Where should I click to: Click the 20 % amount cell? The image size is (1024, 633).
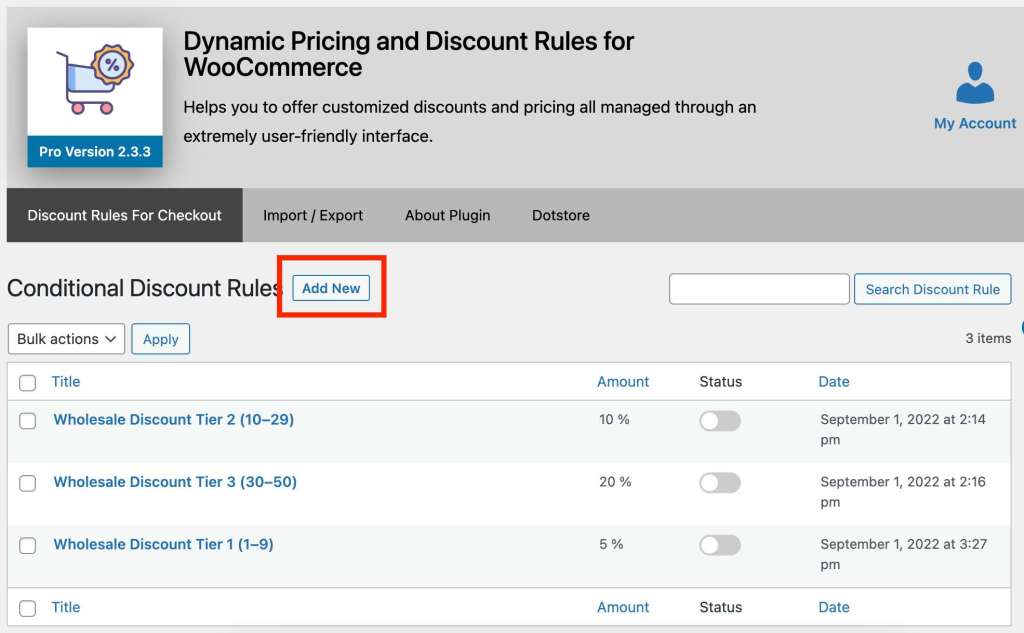pos(615,482)
